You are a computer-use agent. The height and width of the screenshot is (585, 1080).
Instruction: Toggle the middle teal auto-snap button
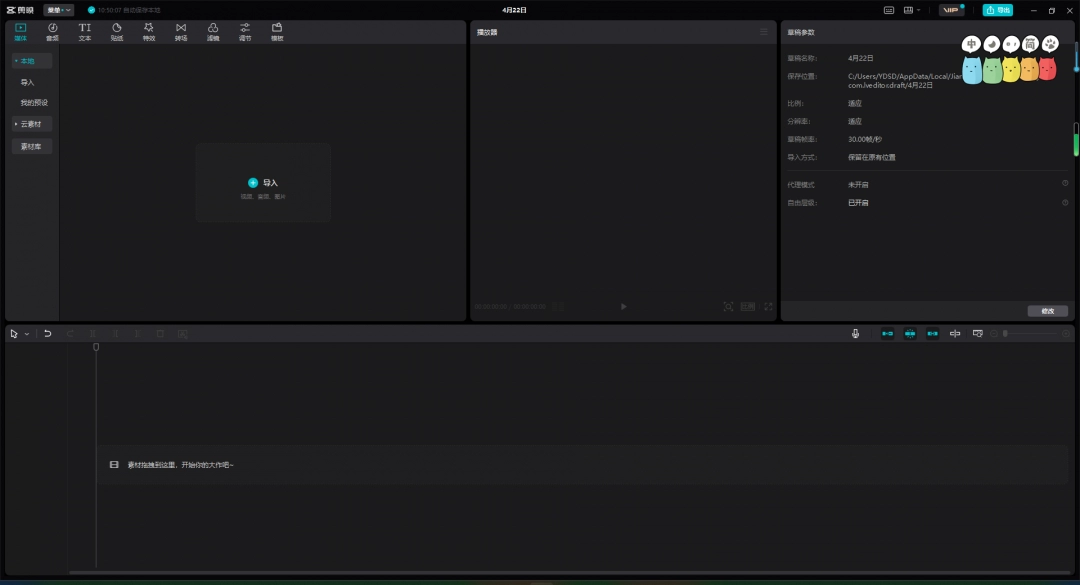[x=910, y=334]
